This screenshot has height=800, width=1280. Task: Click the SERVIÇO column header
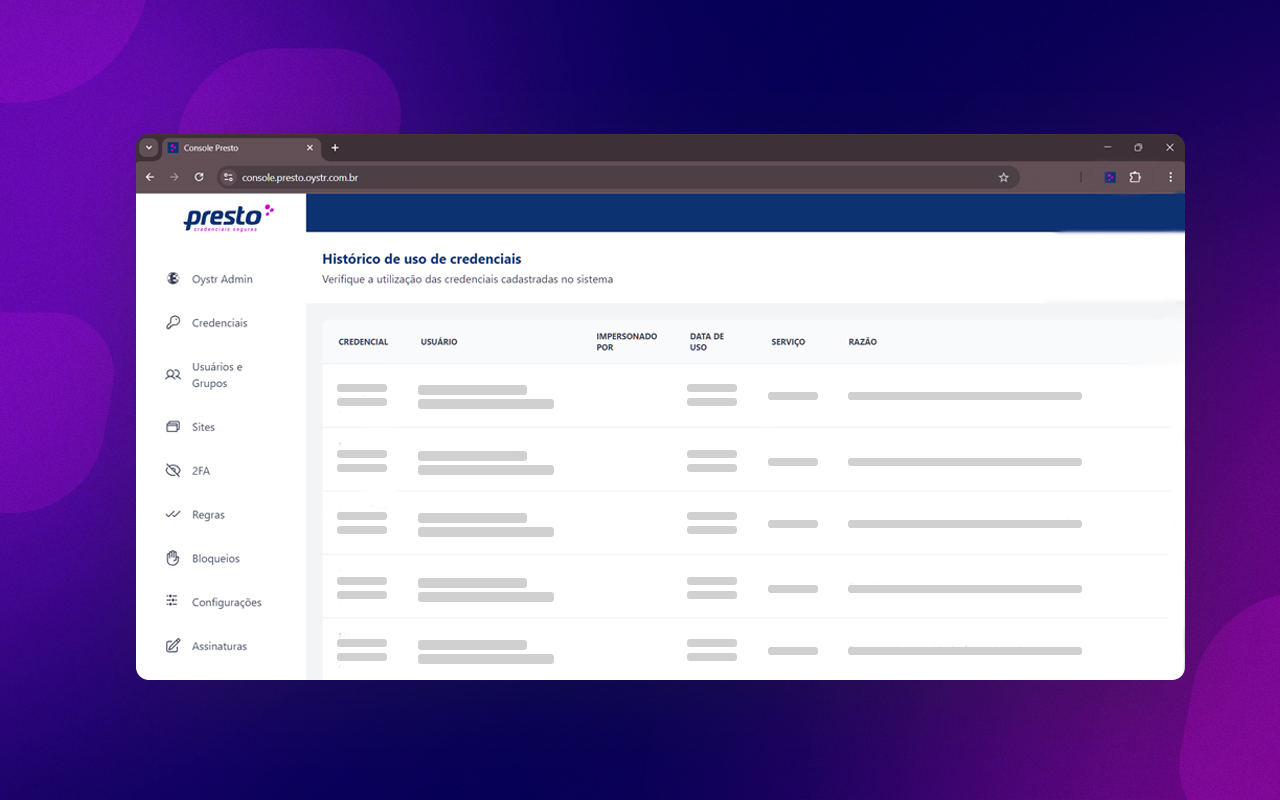click(x=788, y=342)
